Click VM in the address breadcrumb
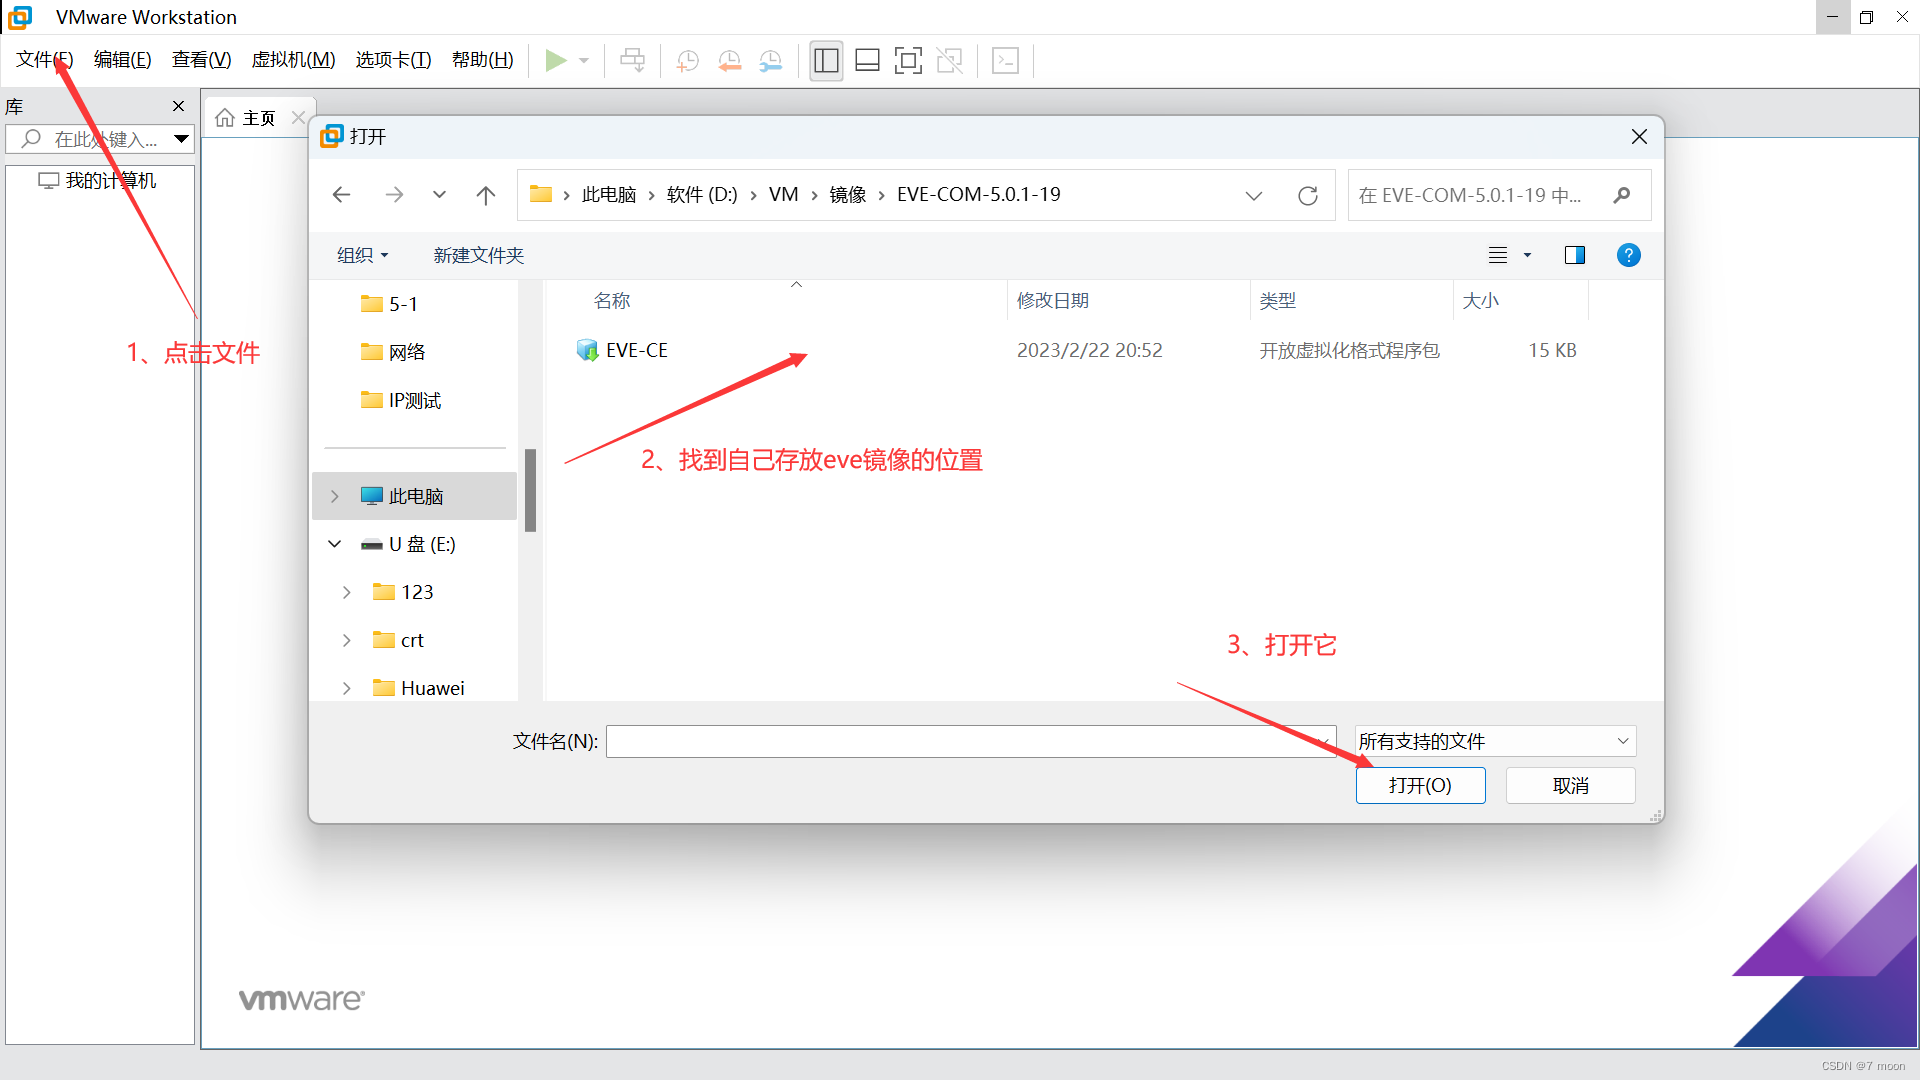The image size is (1920, 1080). [x=784, y=195]
